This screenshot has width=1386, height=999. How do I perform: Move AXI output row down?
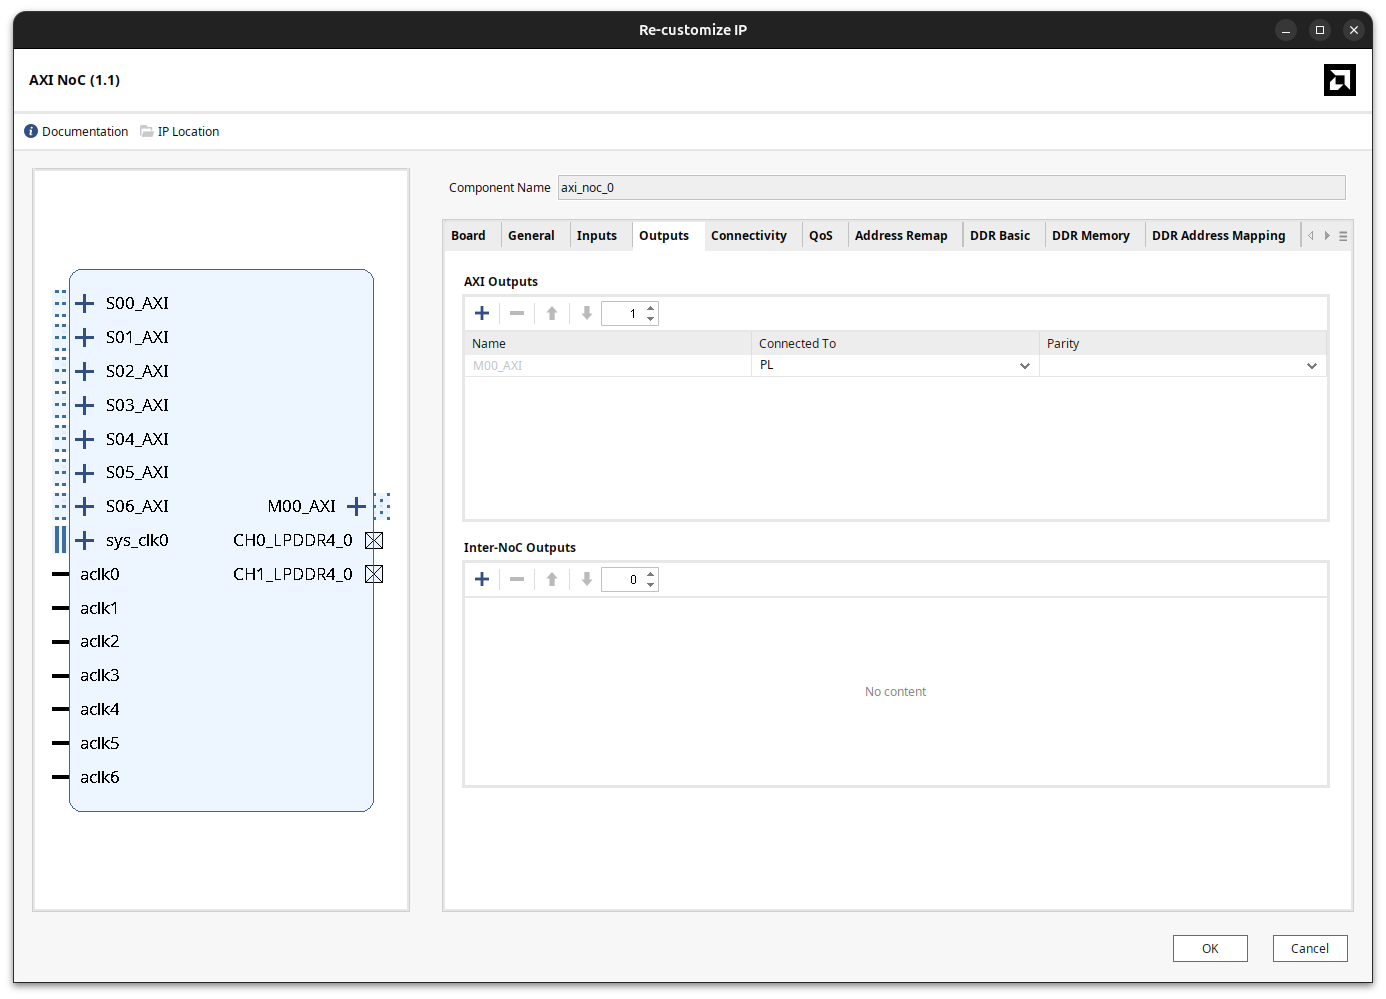coord(587,313)
